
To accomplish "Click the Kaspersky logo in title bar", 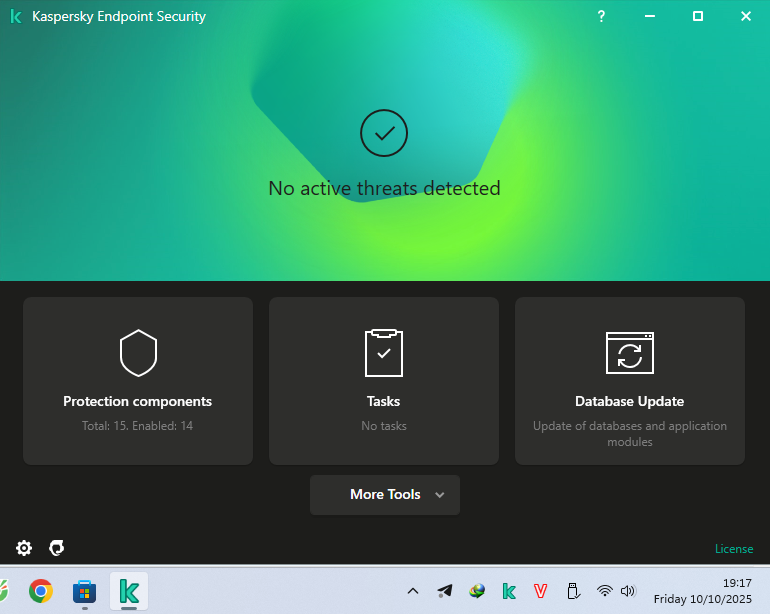I will coord(16,16).
